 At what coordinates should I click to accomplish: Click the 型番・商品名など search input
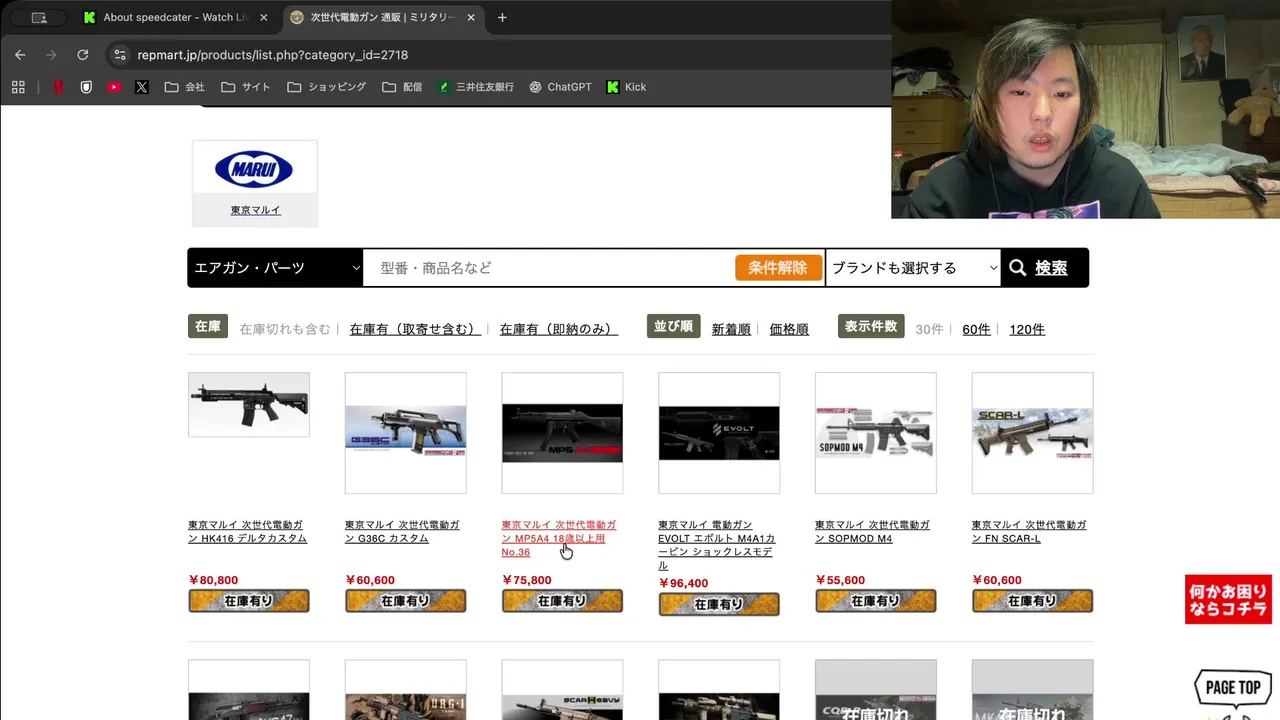pyautogui.click(x=550, y=268)
